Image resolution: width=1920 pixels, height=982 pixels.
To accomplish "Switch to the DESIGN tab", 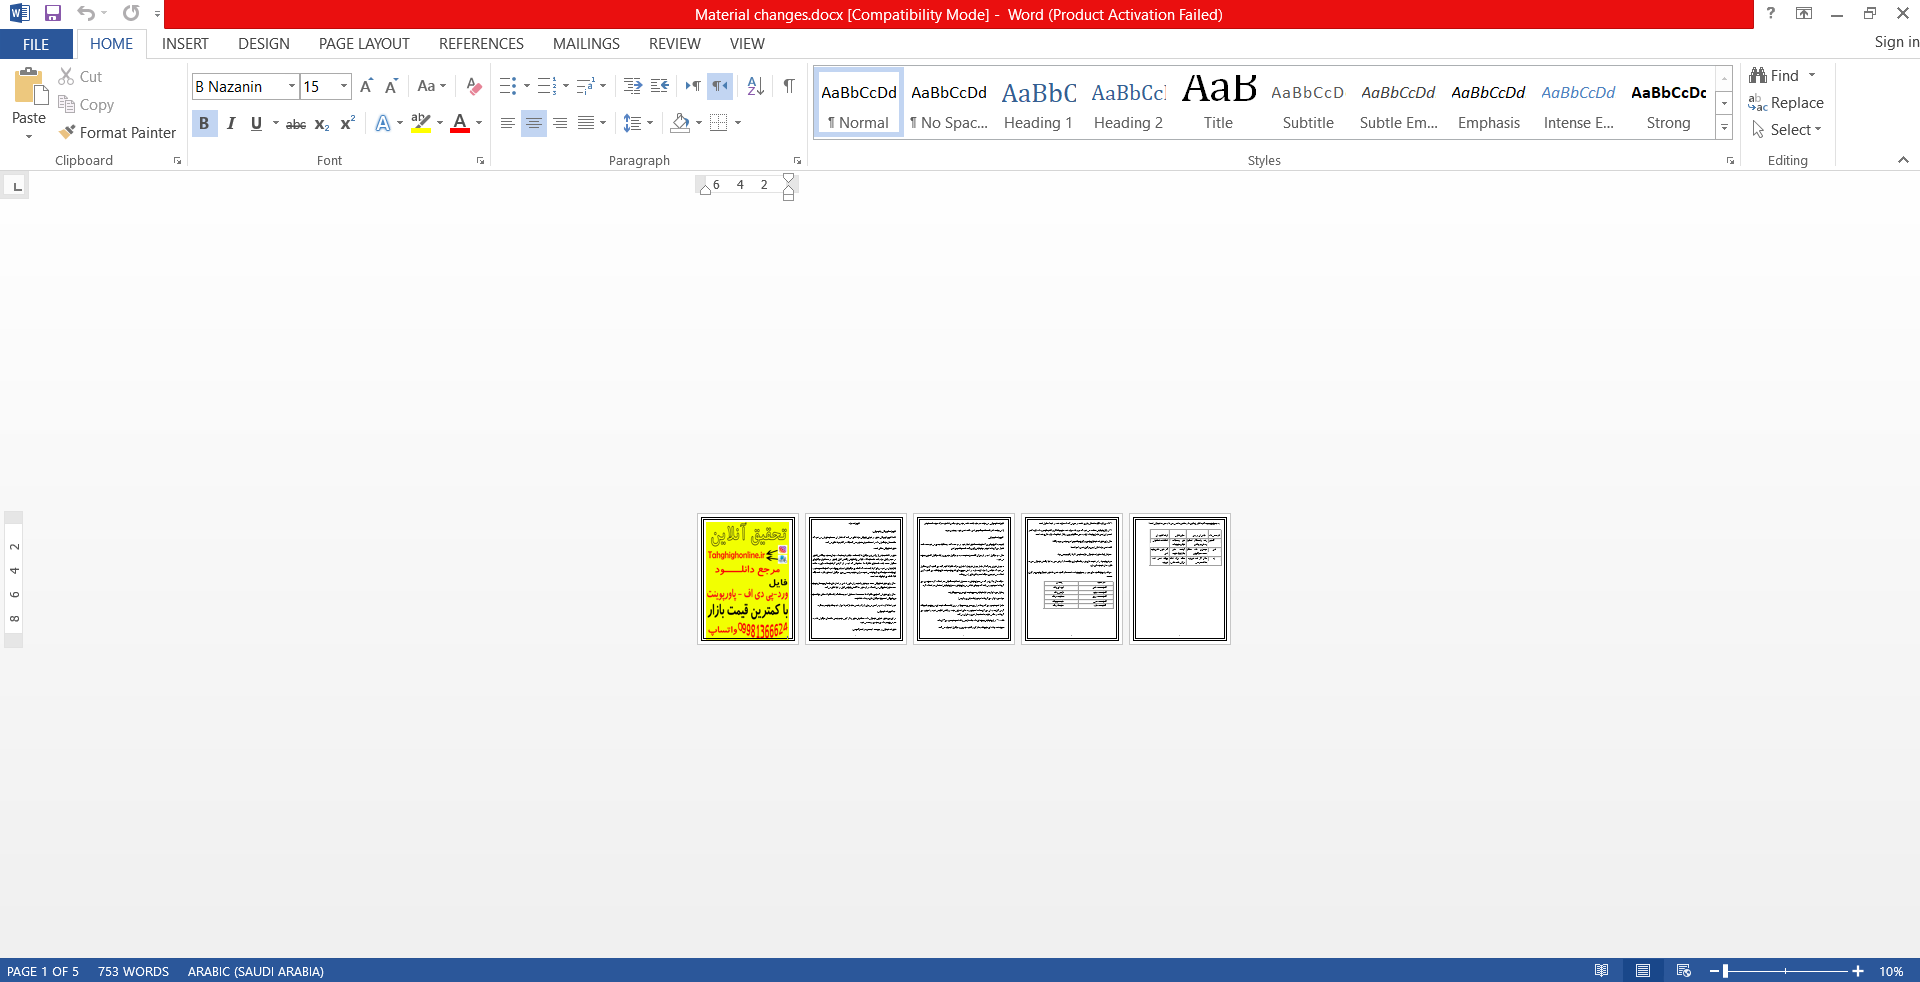I will (264, 44).
